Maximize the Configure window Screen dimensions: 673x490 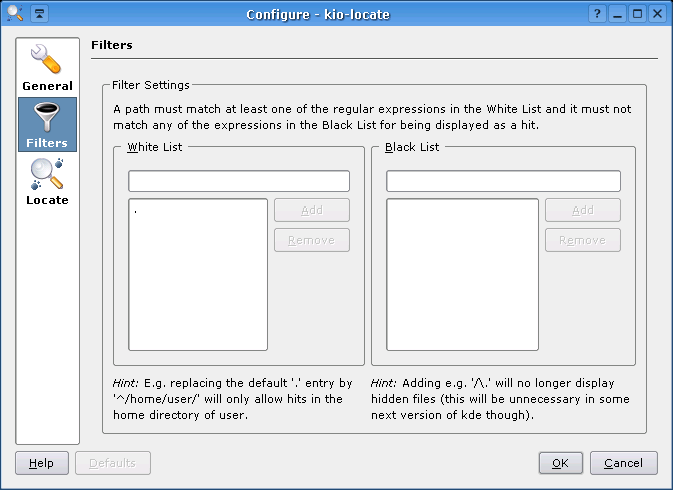637,14
